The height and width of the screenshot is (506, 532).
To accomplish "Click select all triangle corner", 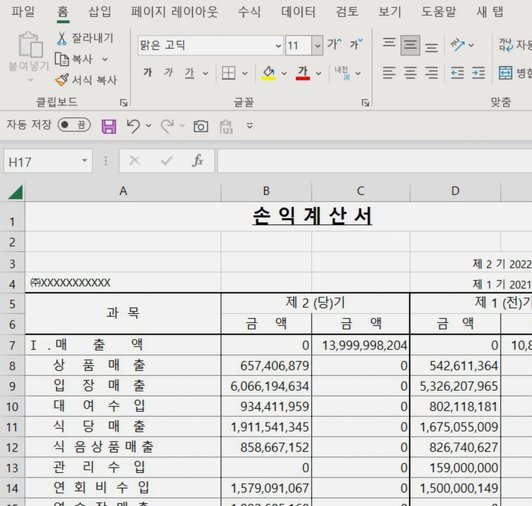I will point(15,193).
